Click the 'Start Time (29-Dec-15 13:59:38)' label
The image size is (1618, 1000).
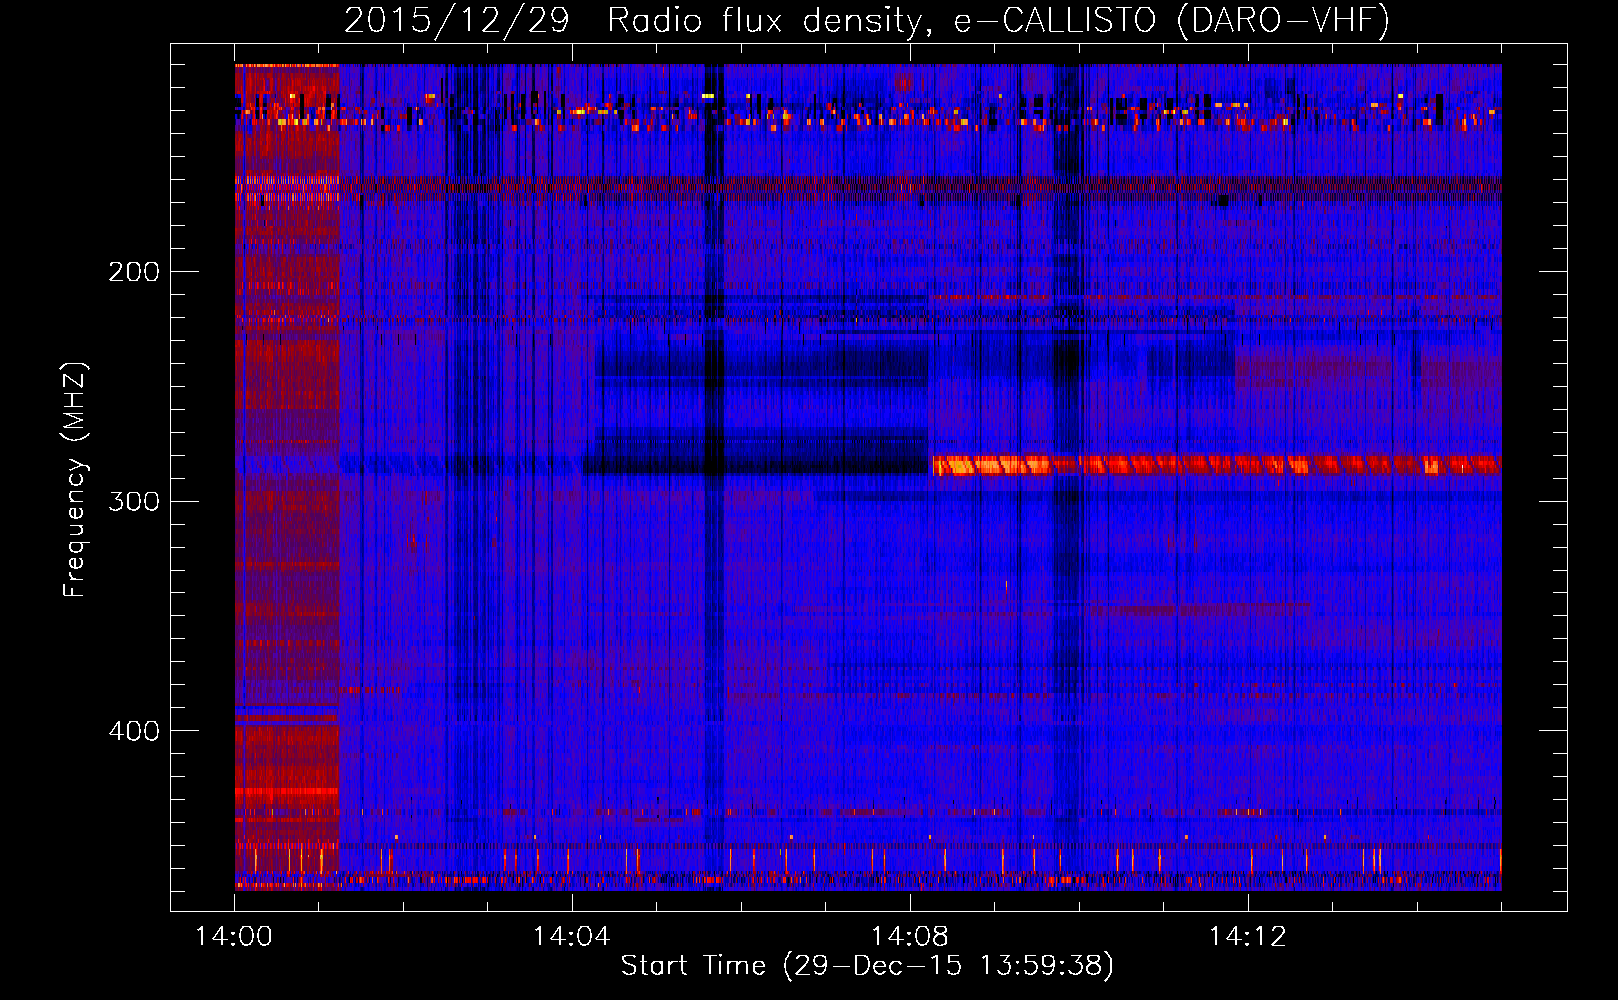[x=867, y=966]
